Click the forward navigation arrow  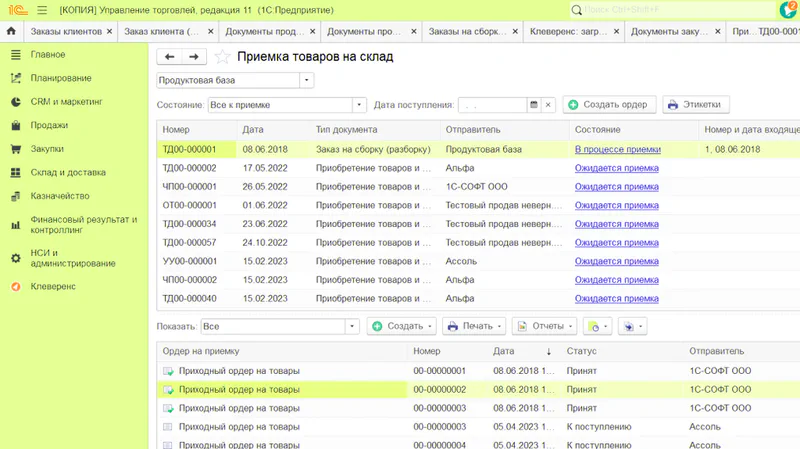194,57
